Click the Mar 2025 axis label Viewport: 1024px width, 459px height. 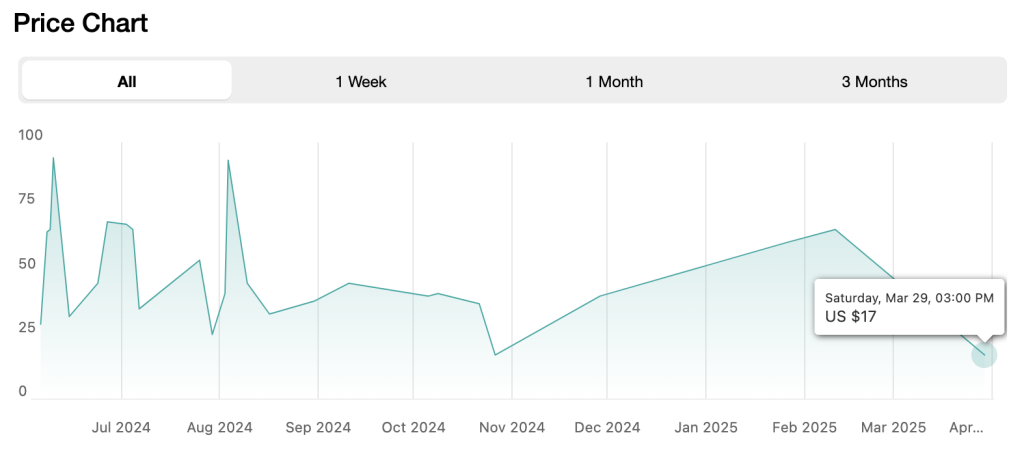(x=893, y=427)
